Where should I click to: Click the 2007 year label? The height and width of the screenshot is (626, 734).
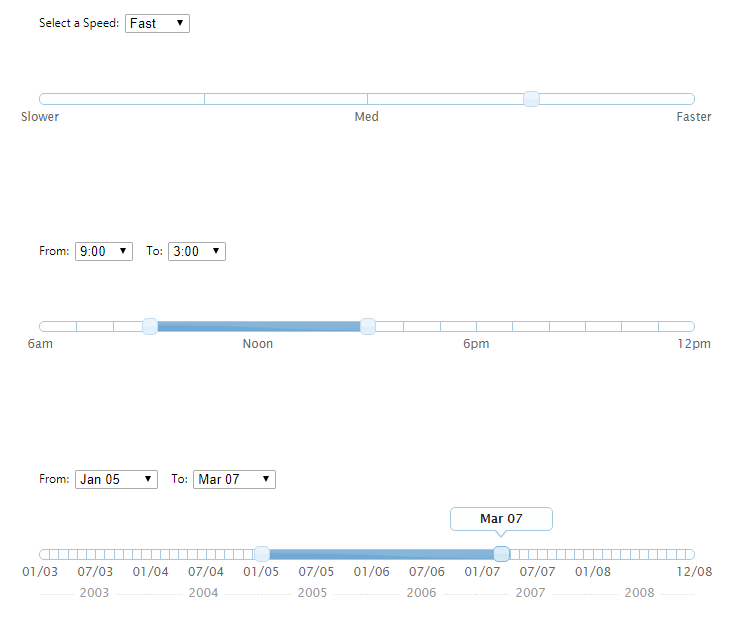coord(530,593)
